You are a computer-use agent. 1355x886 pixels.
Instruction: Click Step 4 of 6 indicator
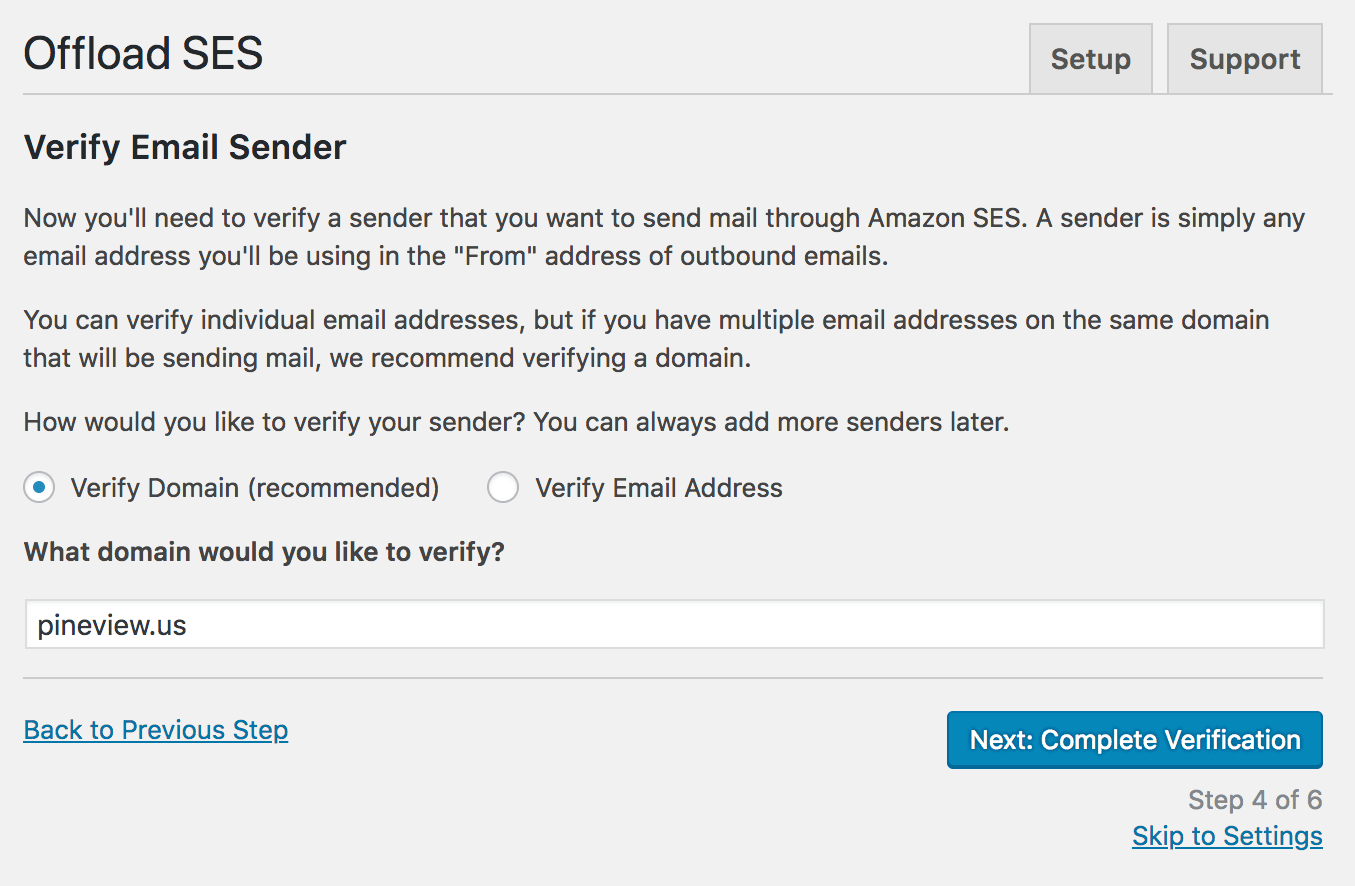pyautogui.click(x=1255, y=800)
